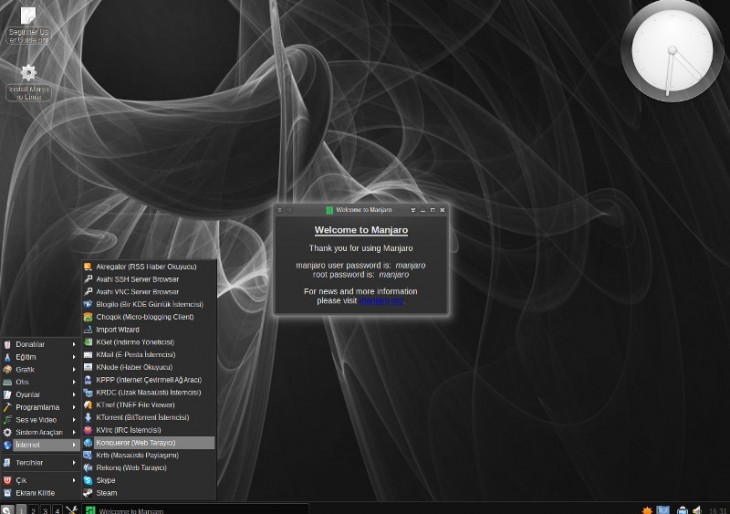
Task: Launch KGet download manager
Action: pos(149,342)
